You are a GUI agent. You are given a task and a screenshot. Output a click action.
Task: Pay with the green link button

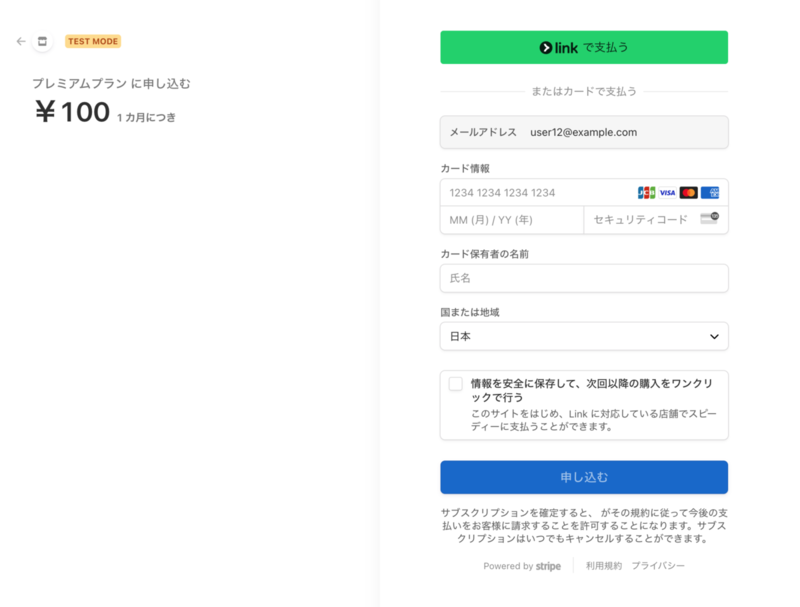pyautogui.click(x=584, y=47)
